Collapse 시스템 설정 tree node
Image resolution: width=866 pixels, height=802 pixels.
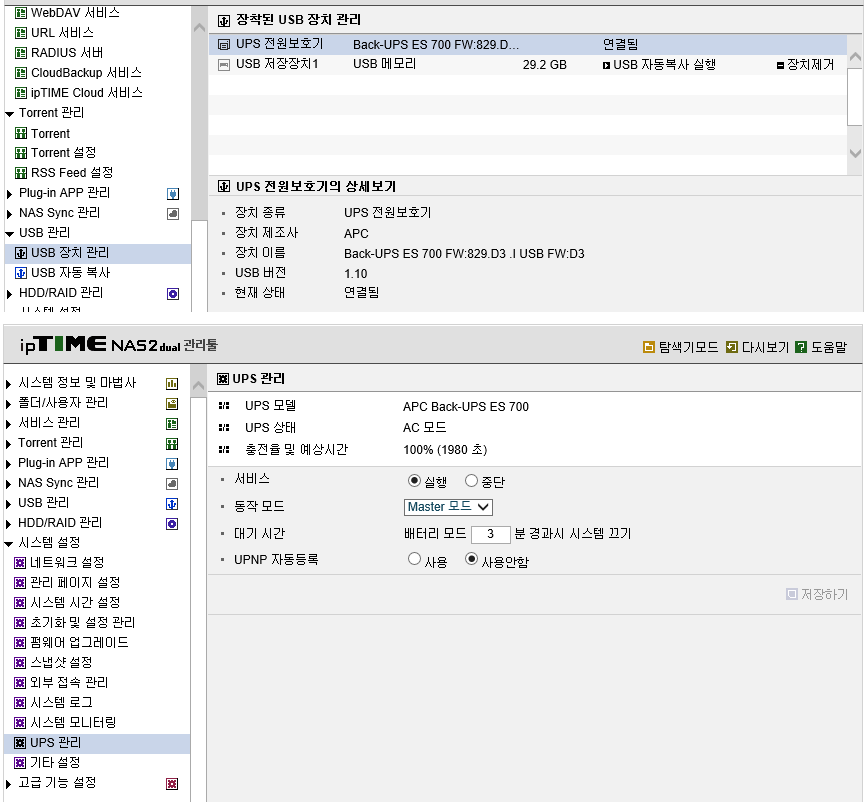point(9,544)
